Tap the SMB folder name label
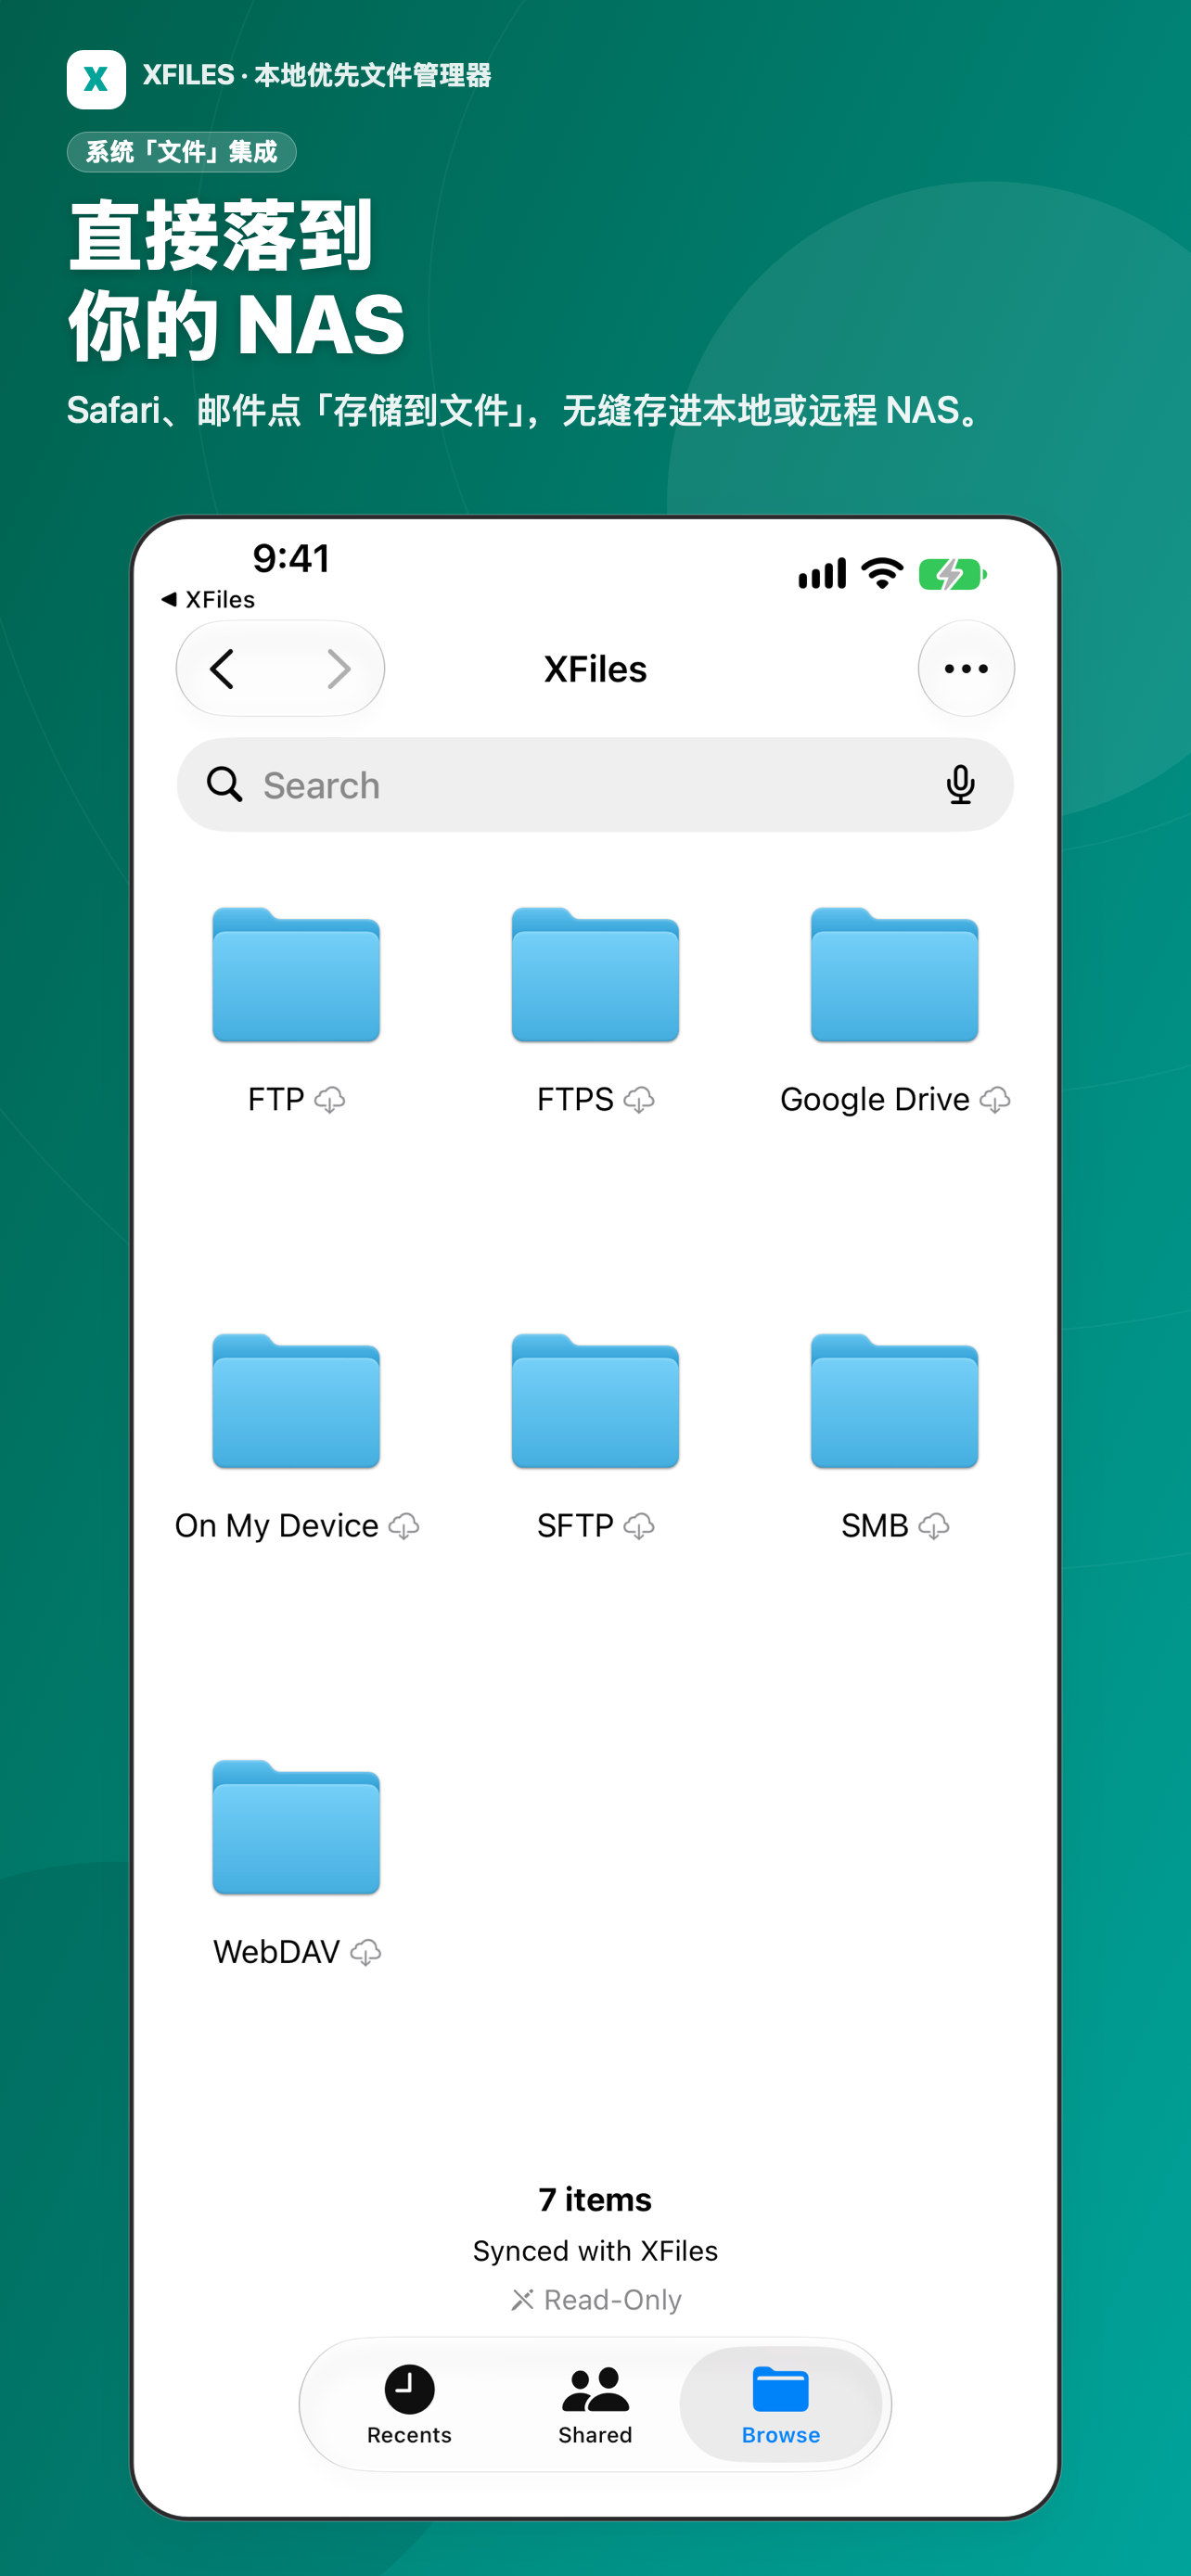Screen dimensions: 1191x2576 (x=875, y=1526)
